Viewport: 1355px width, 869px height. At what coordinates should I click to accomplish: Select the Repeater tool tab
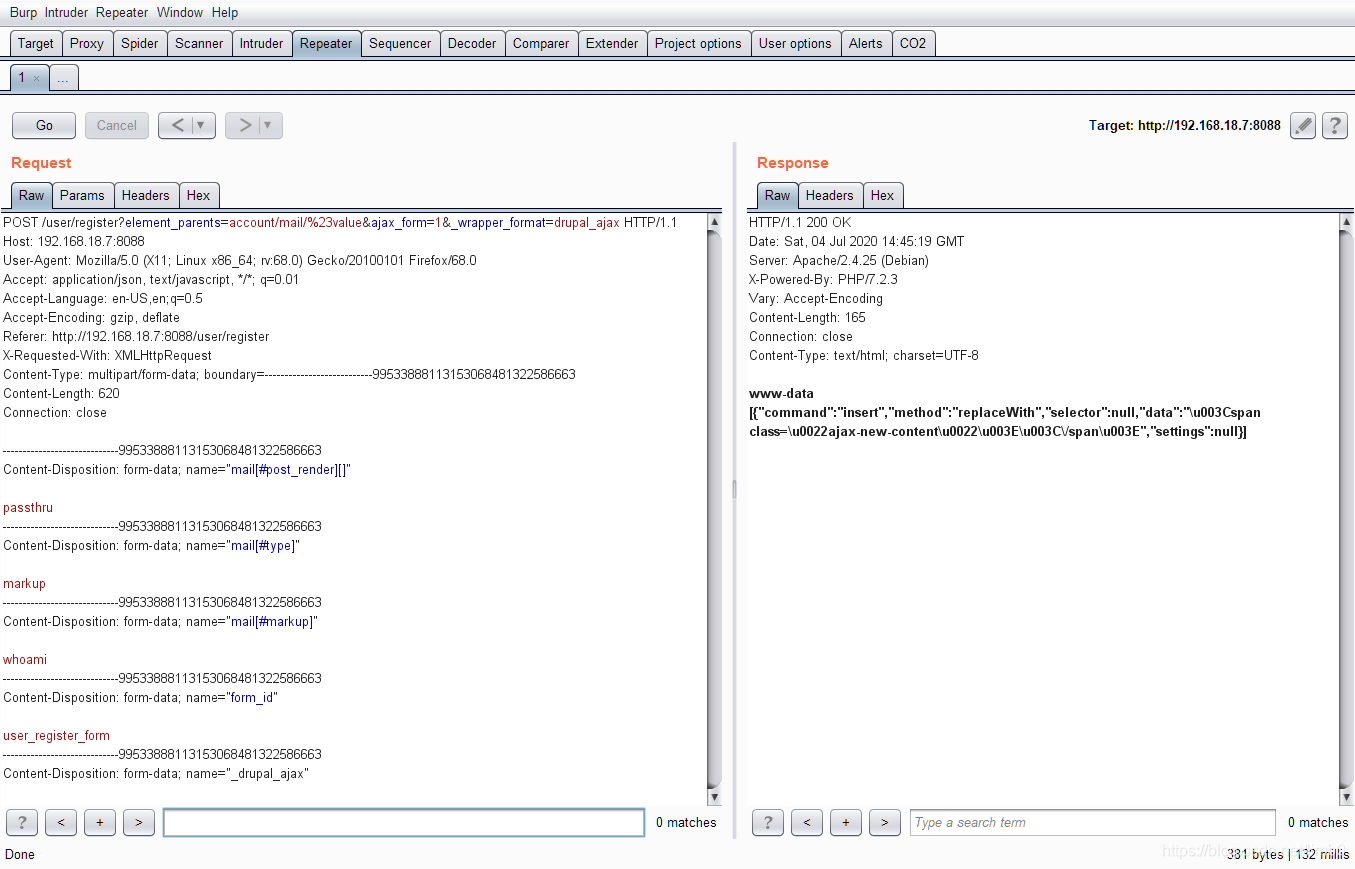326,43
